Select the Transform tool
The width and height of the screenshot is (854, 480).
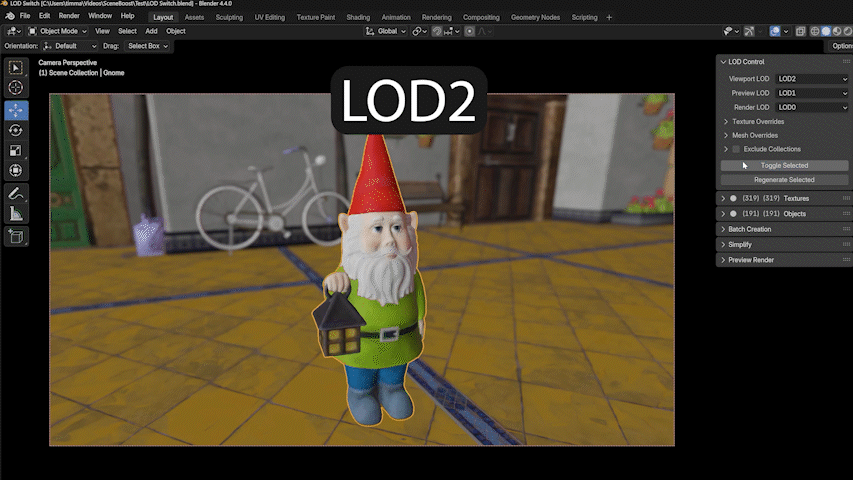(16, 170)
